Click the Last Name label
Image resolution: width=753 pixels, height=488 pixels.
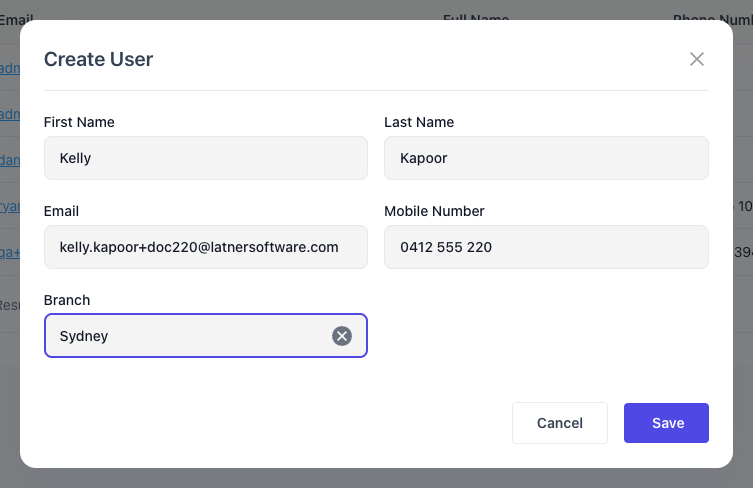click(419, 122)
